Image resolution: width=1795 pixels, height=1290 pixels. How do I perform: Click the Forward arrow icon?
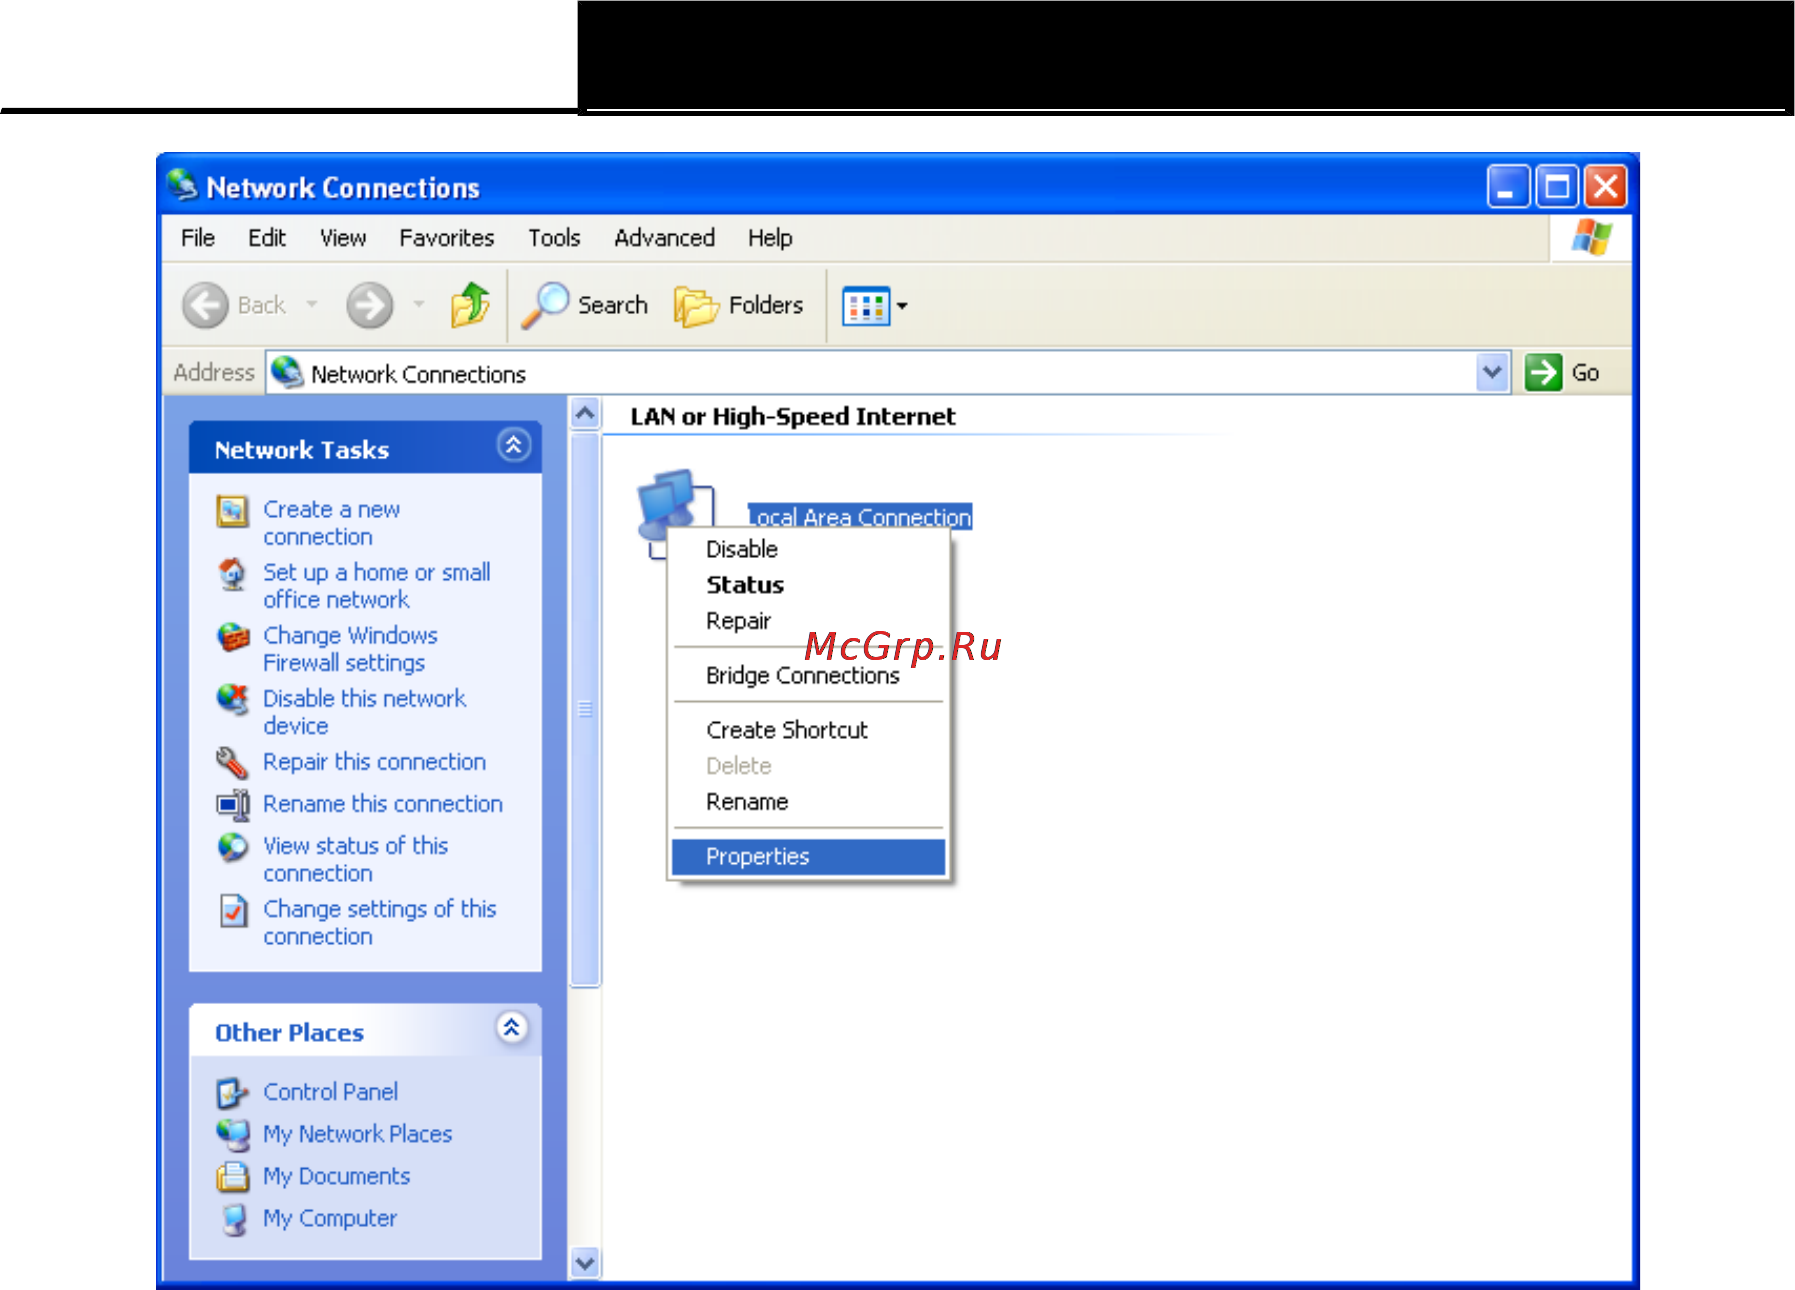pyautogui.click(x=369, y=305)
